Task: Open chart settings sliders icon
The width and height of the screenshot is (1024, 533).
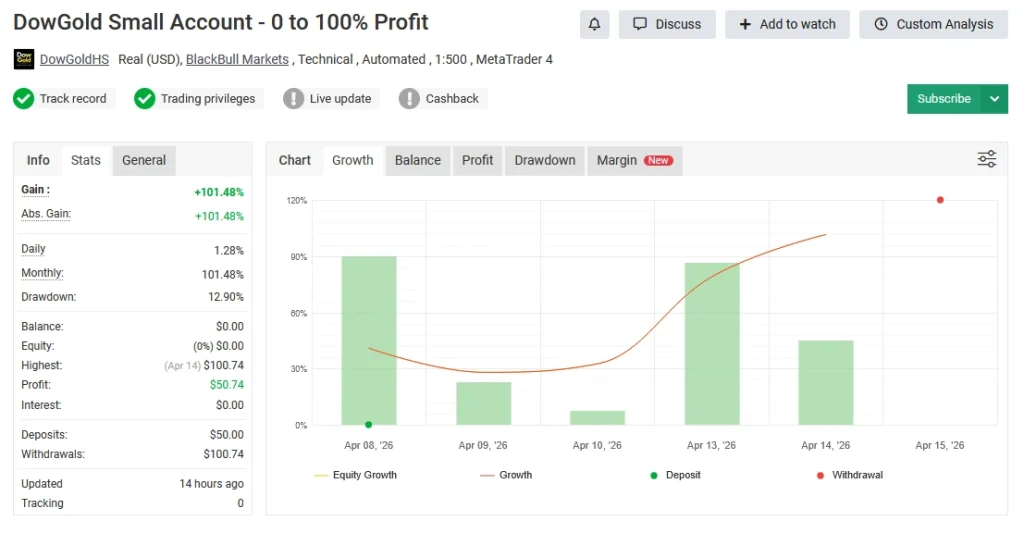Action: 986,159
